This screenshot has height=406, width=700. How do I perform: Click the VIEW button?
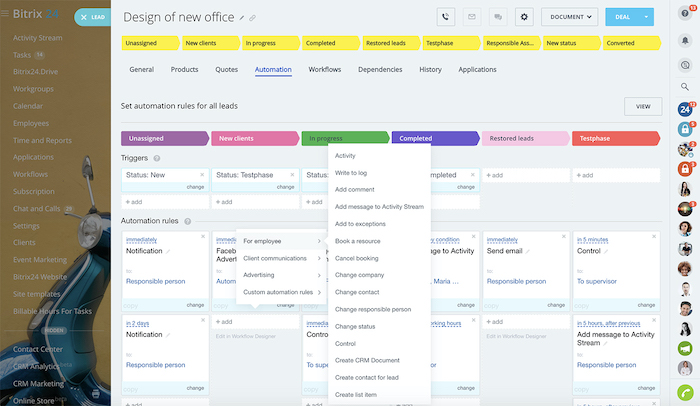(x=643, y=106)
